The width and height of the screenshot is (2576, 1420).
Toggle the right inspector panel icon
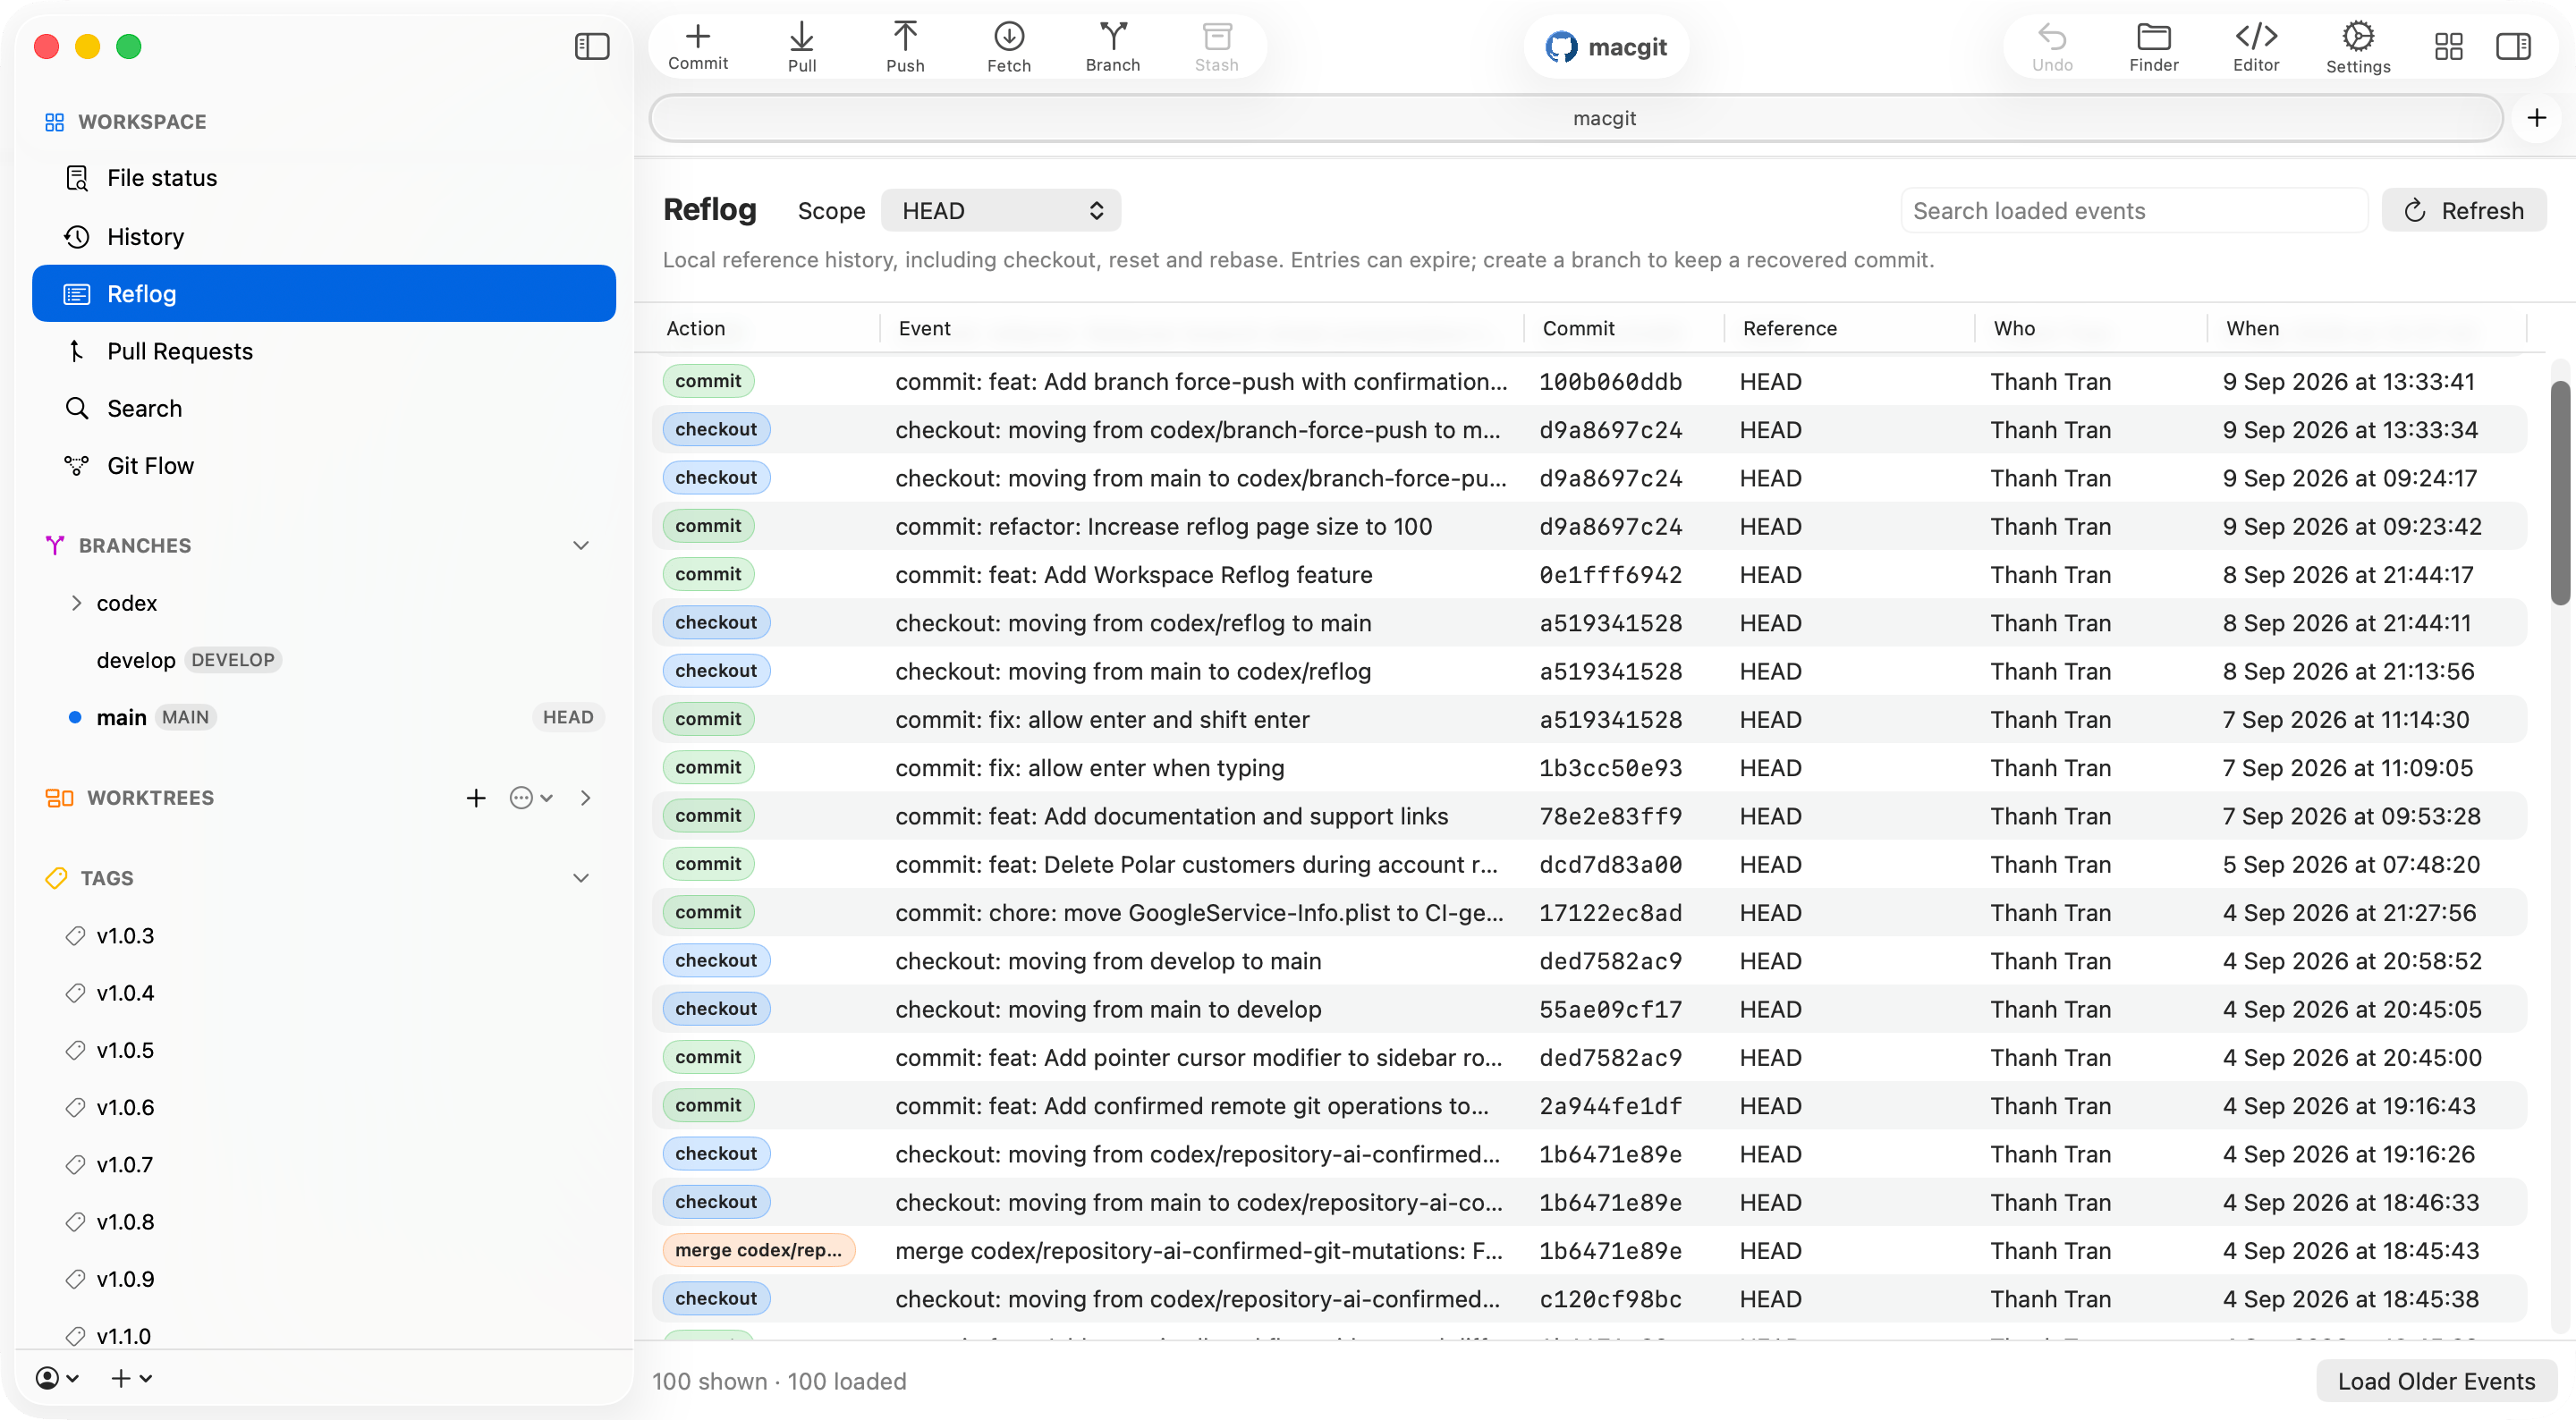(x=2513, y=46)
